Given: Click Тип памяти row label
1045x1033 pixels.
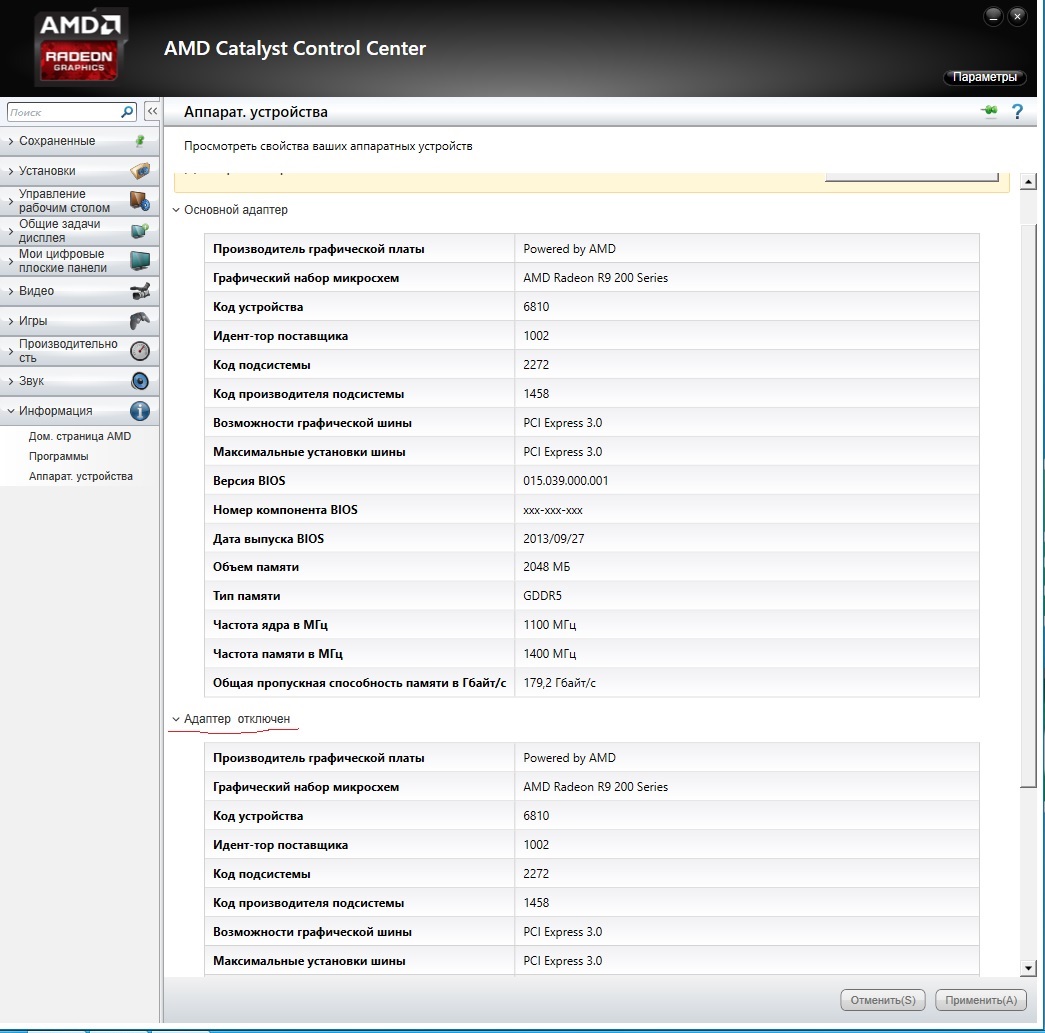Looking at the screenshot, I should (246, 596).
